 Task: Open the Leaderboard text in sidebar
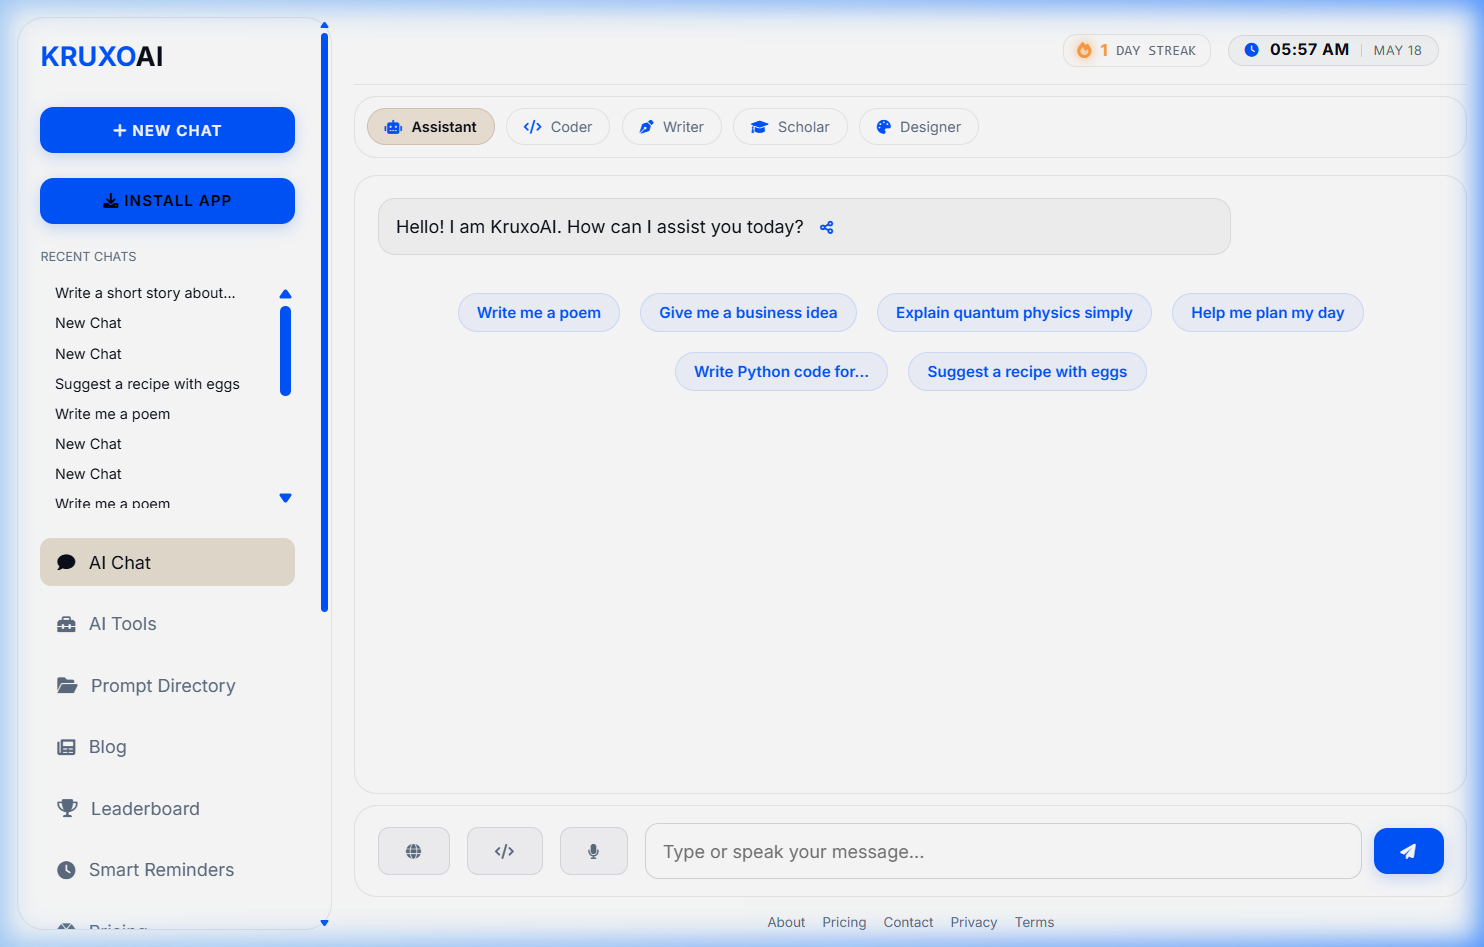point(145,809)
